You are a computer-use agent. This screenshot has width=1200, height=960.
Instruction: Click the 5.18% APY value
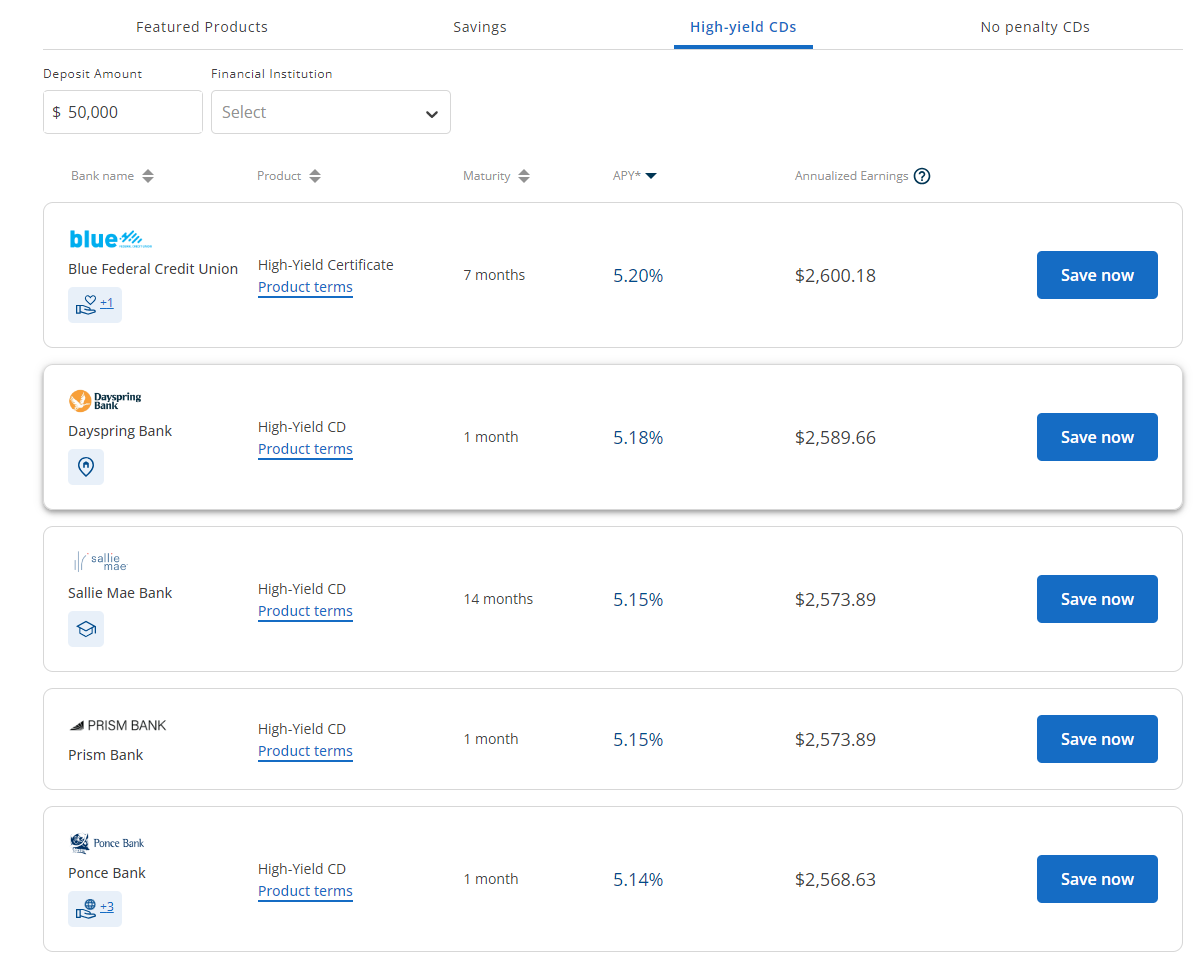tap(638, 437)
